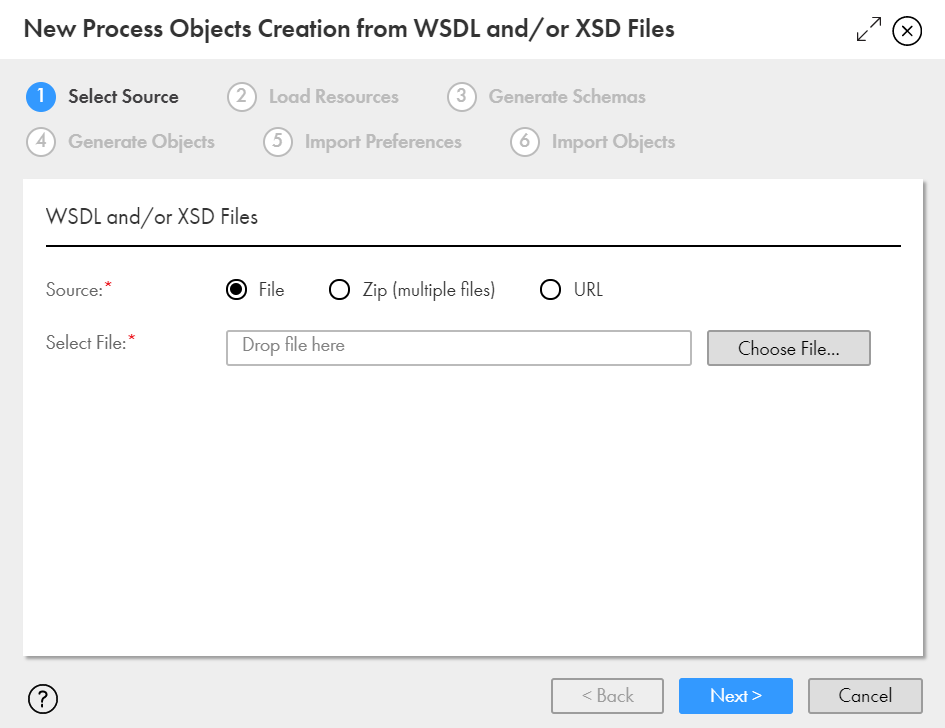The image size is (945, 728).
Task: Open help via the question mark icon
Action: [x=43, y=698]
